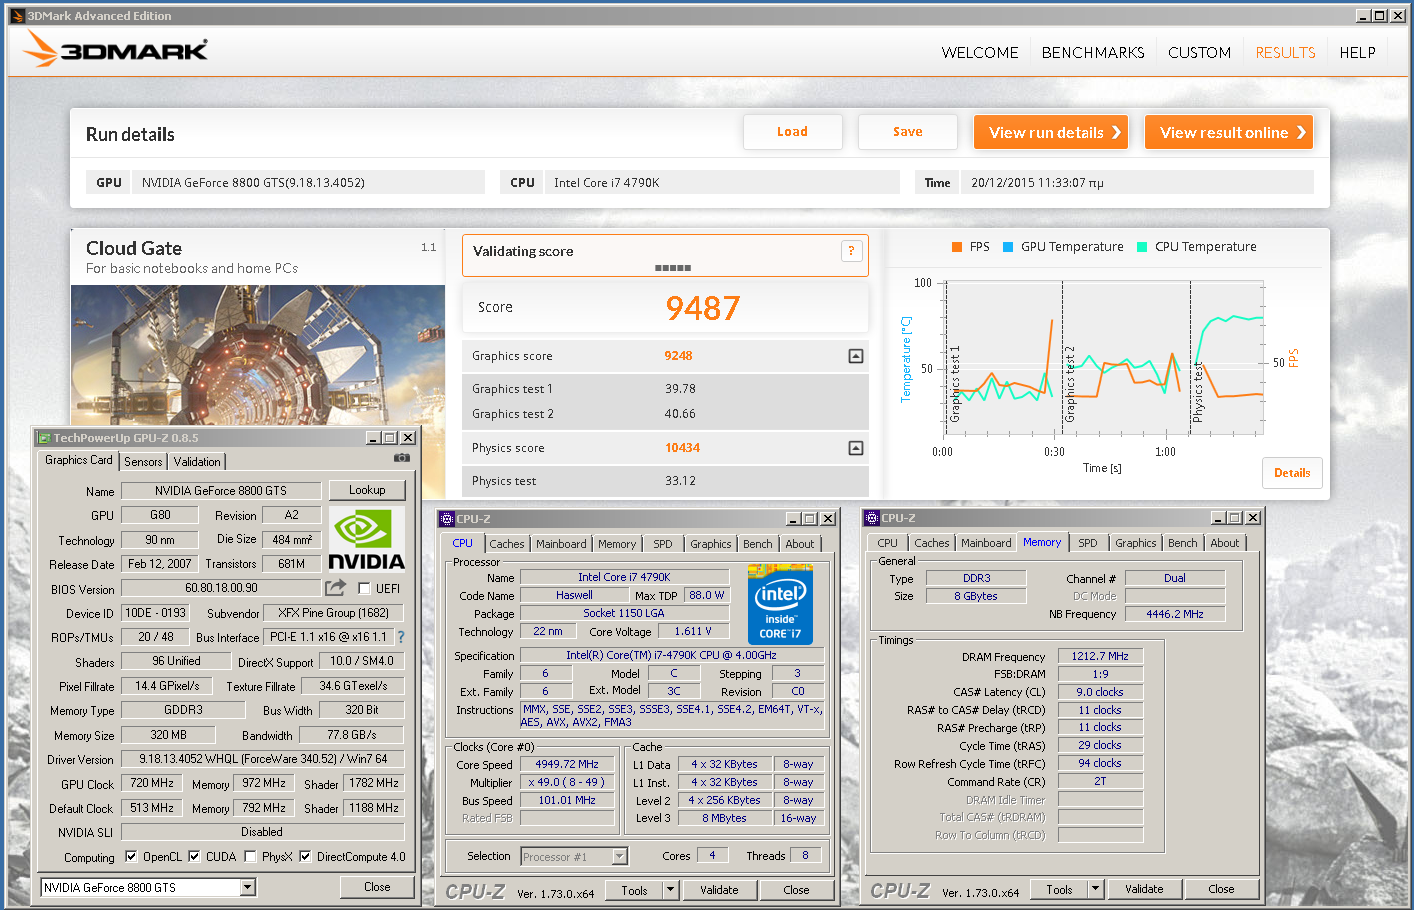This screenshot has height=910, width=1414.
Task: Open the HELP section
Action: pos(1357,53)
